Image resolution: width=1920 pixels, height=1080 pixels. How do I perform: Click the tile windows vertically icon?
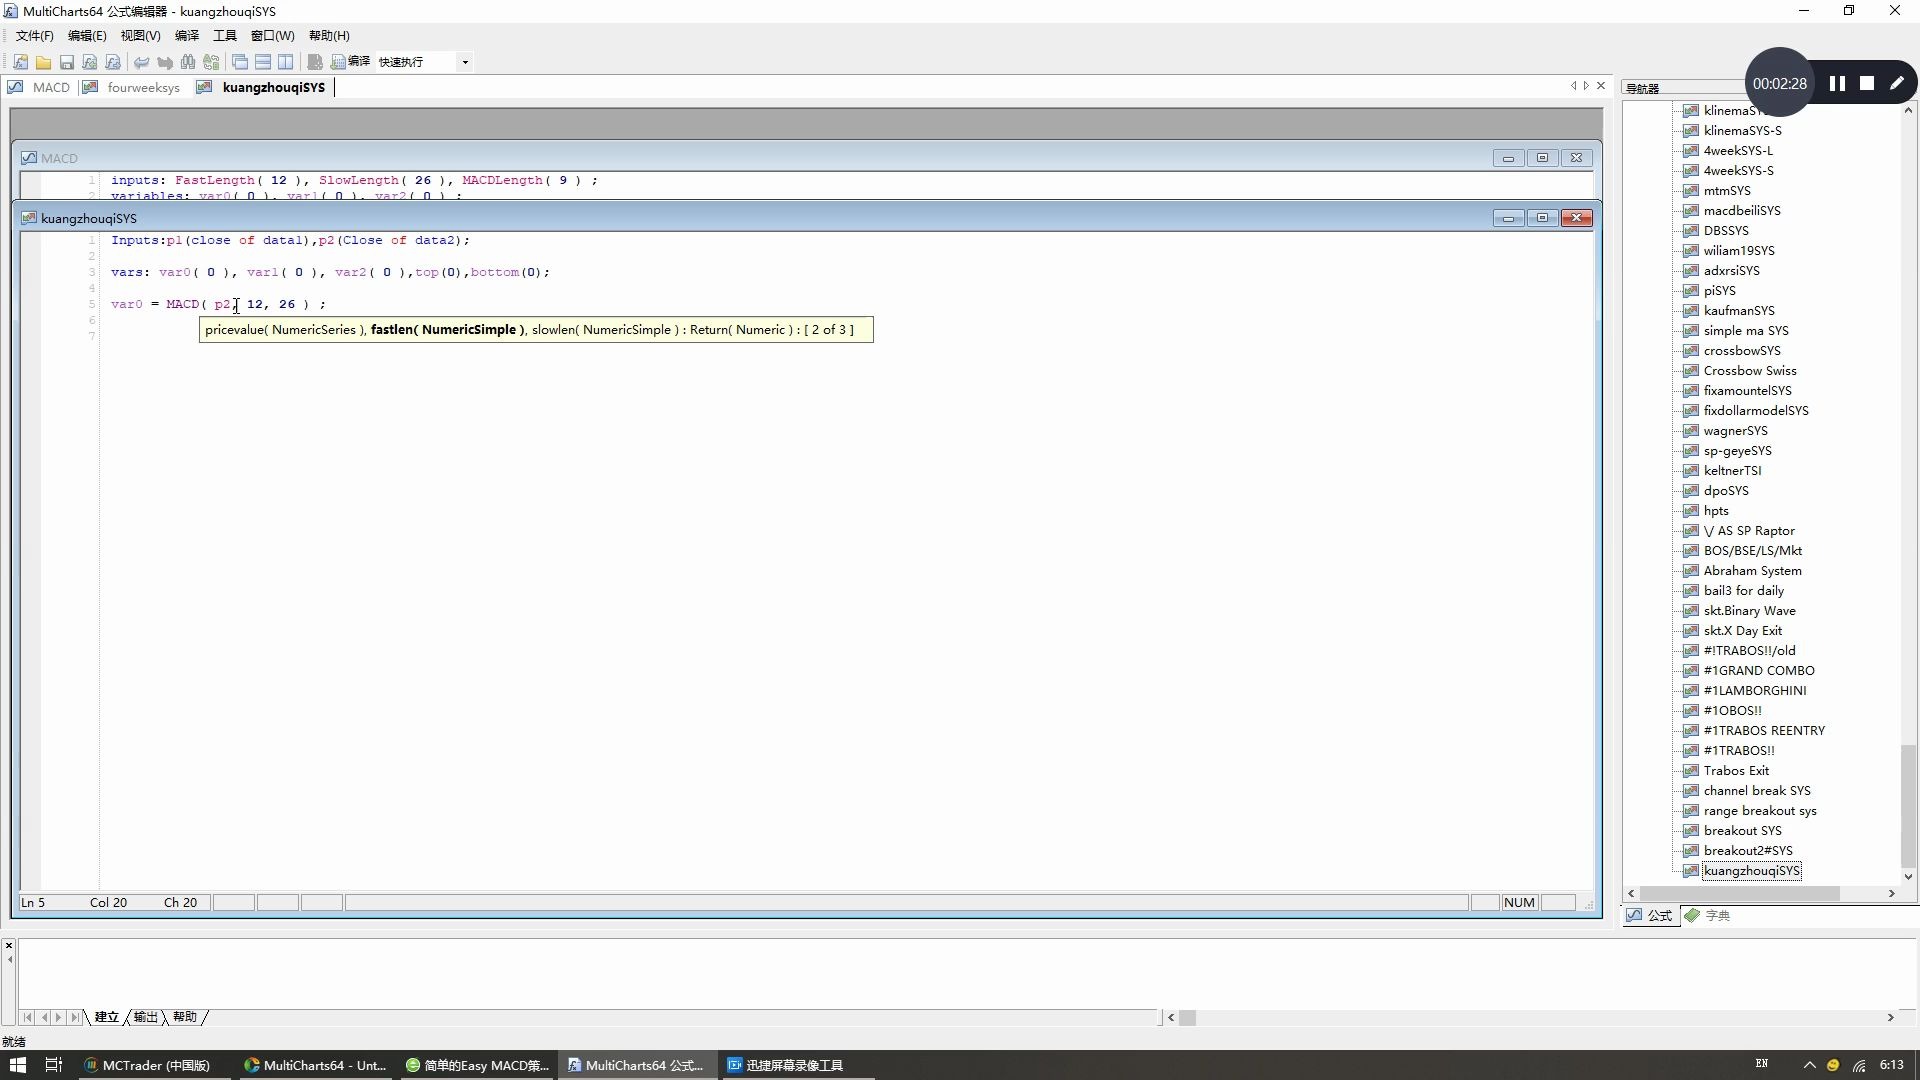286,62
